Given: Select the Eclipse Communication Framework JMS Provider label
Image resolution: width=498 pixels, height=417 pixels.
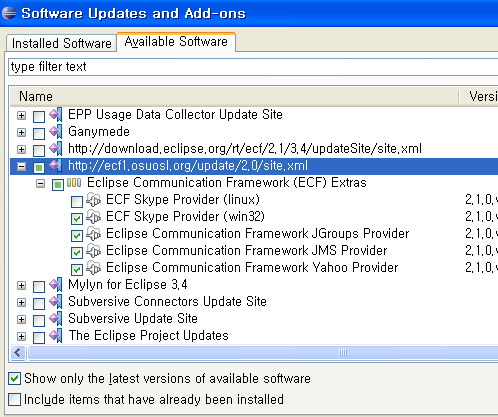Looking at the screenshot, I should (247, 251).
